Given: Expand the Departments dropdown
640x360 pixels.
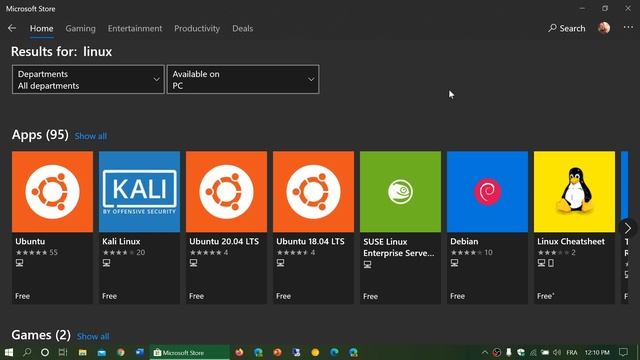Looking at the screenshot, I should point(88,79).
